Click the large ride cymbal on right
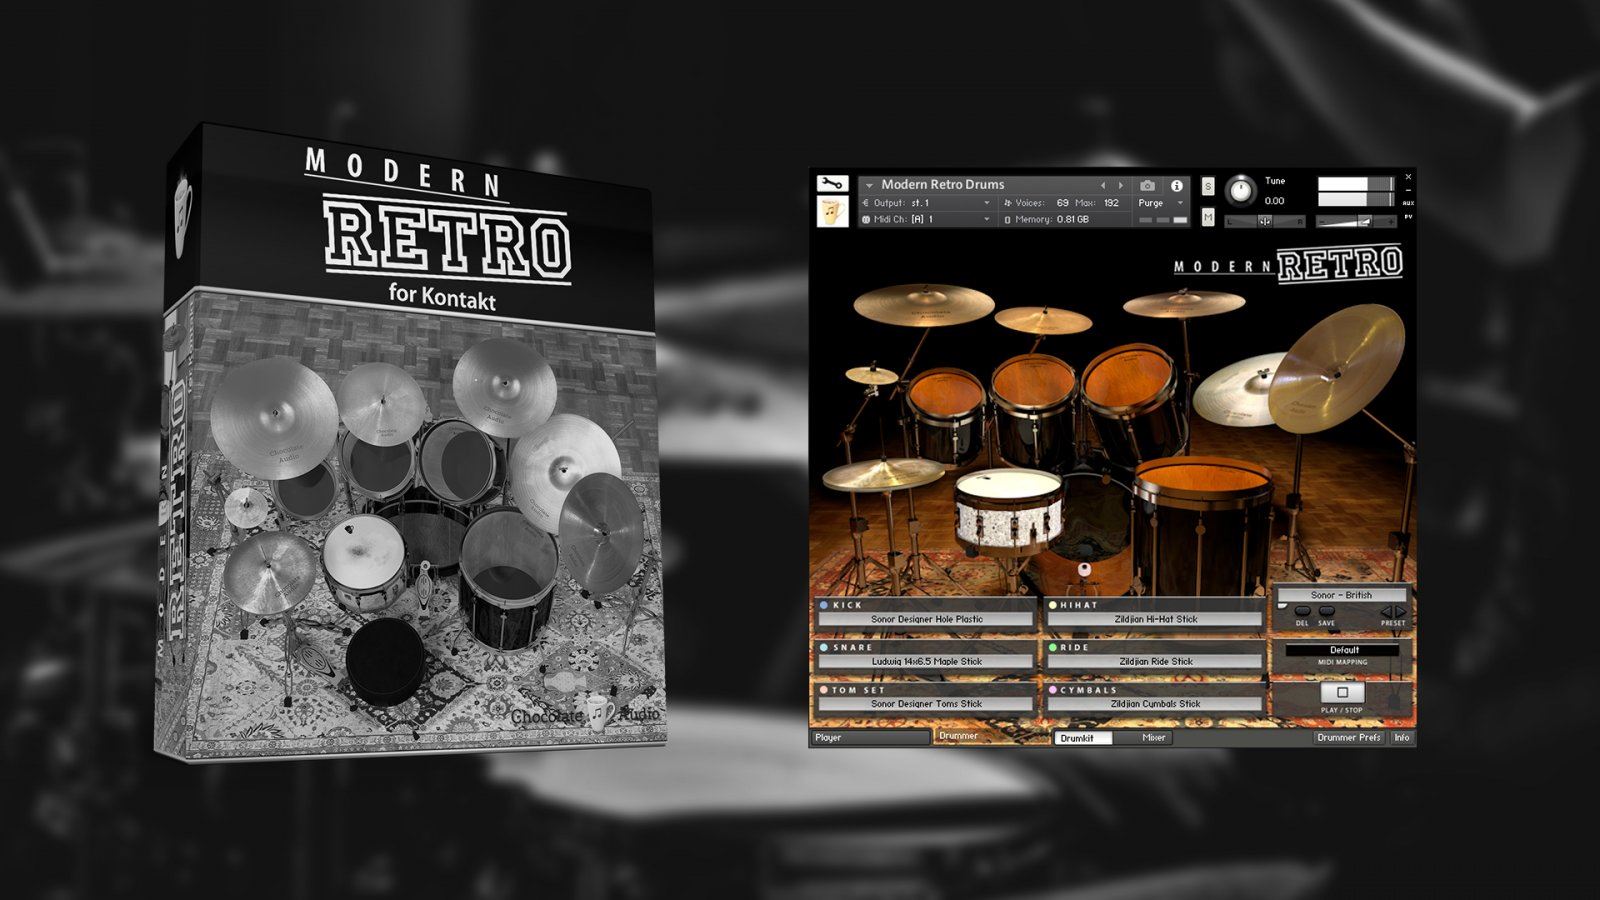 pos(1335,368)
